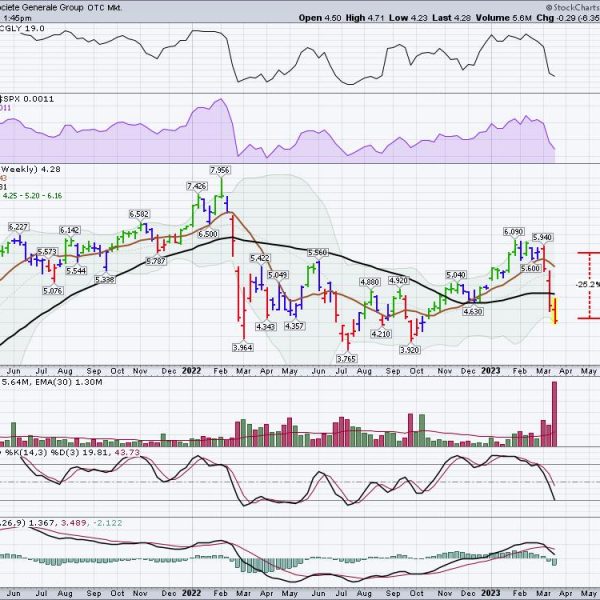Select the 6.582 high price label

coord(139,214)
